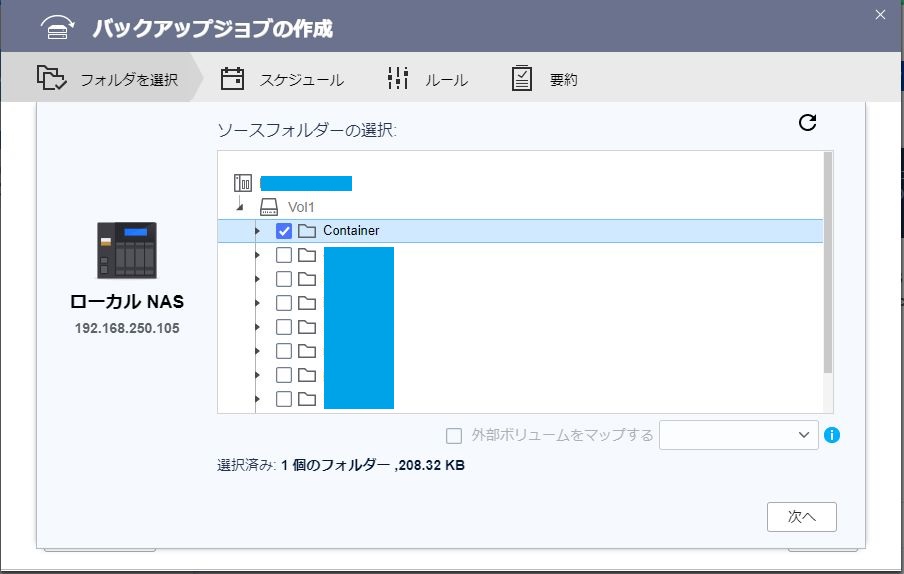
Task: Open the external volume dropdown
Action: pyautogui.click(x=739, y=435)
